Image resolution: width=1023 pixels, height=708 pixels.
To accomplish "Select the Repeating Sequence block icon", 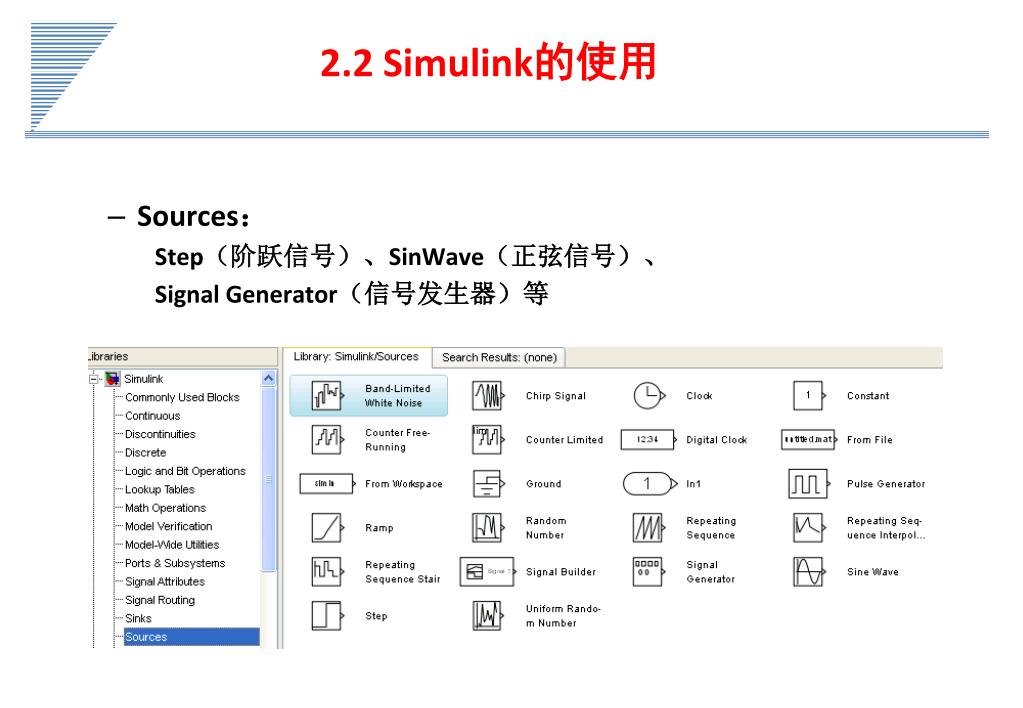I will click(649, 527).
